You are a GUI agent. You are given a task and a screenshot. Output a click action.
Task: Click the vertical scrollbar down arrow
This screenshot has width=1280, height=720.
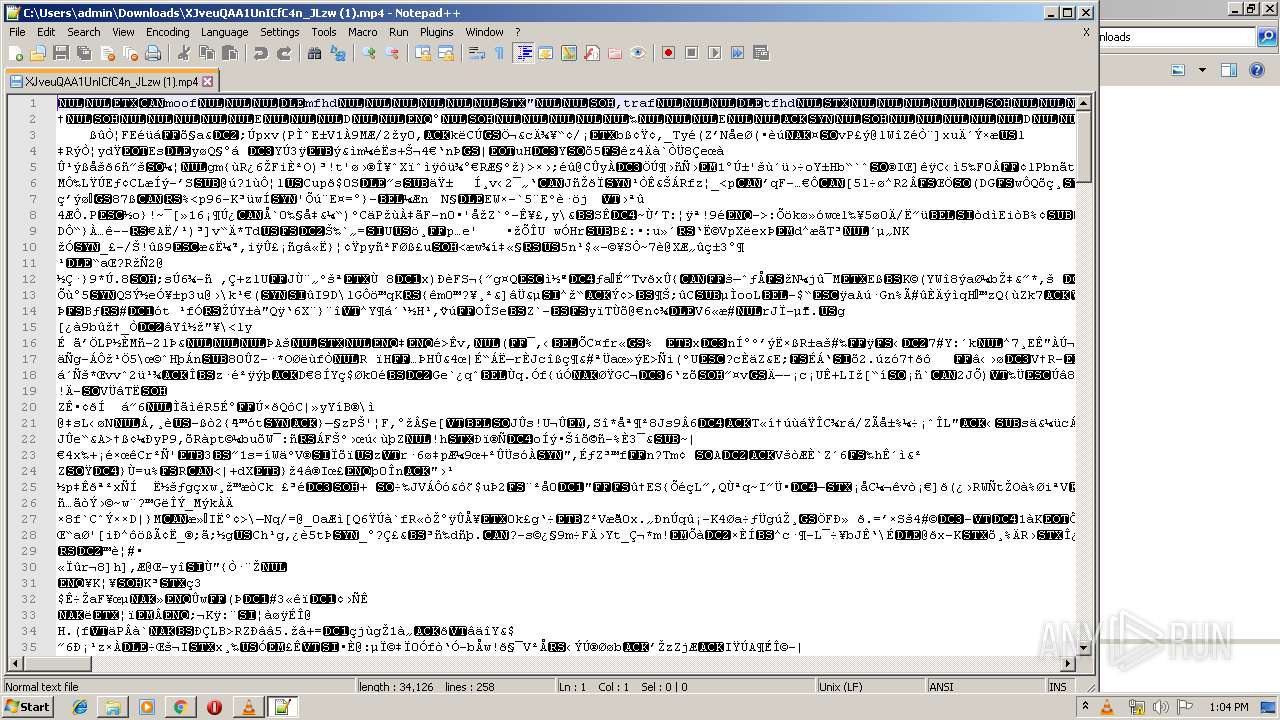point(1083,649)
